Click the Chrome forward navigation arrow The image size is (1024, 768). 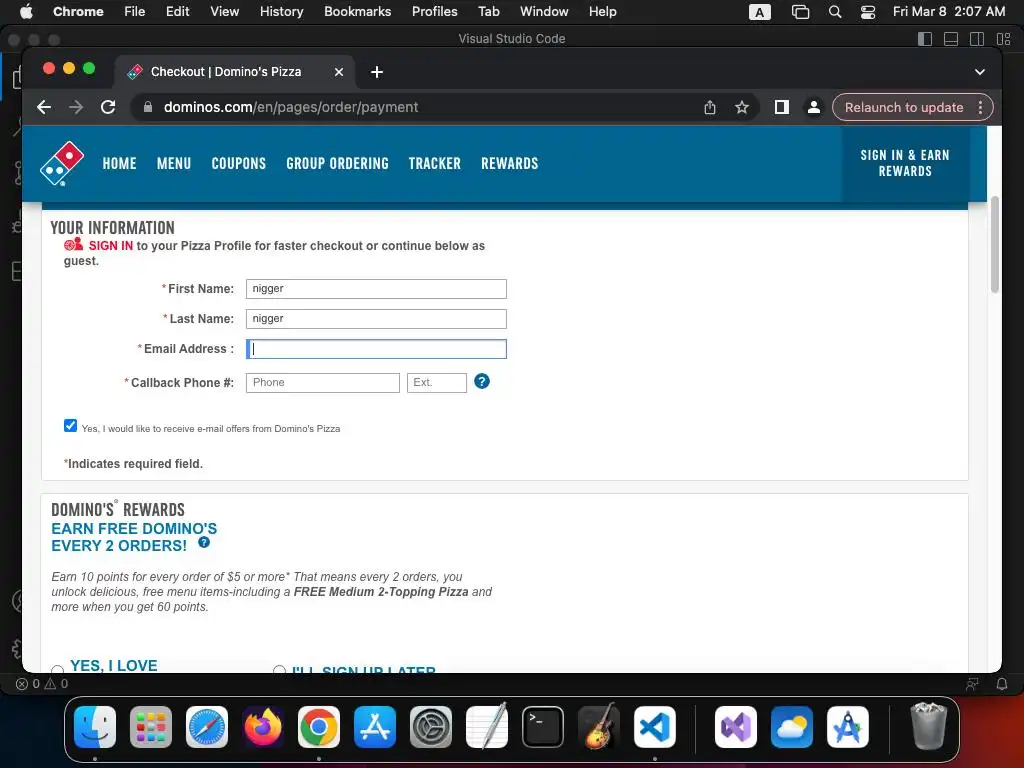(76, 107)
